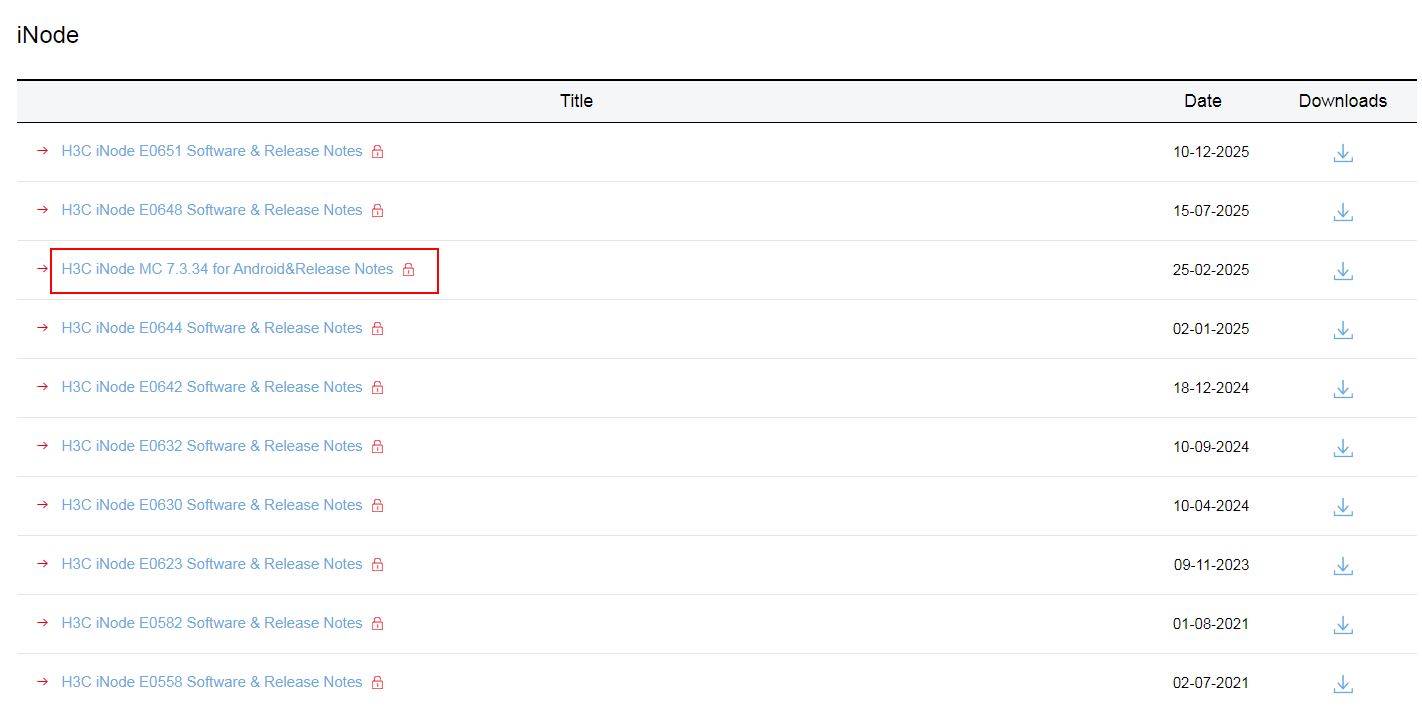Click download icon for iNode E0642
The height and width of the screenshot is (711, 1422).
click(x=1343, y=389)
